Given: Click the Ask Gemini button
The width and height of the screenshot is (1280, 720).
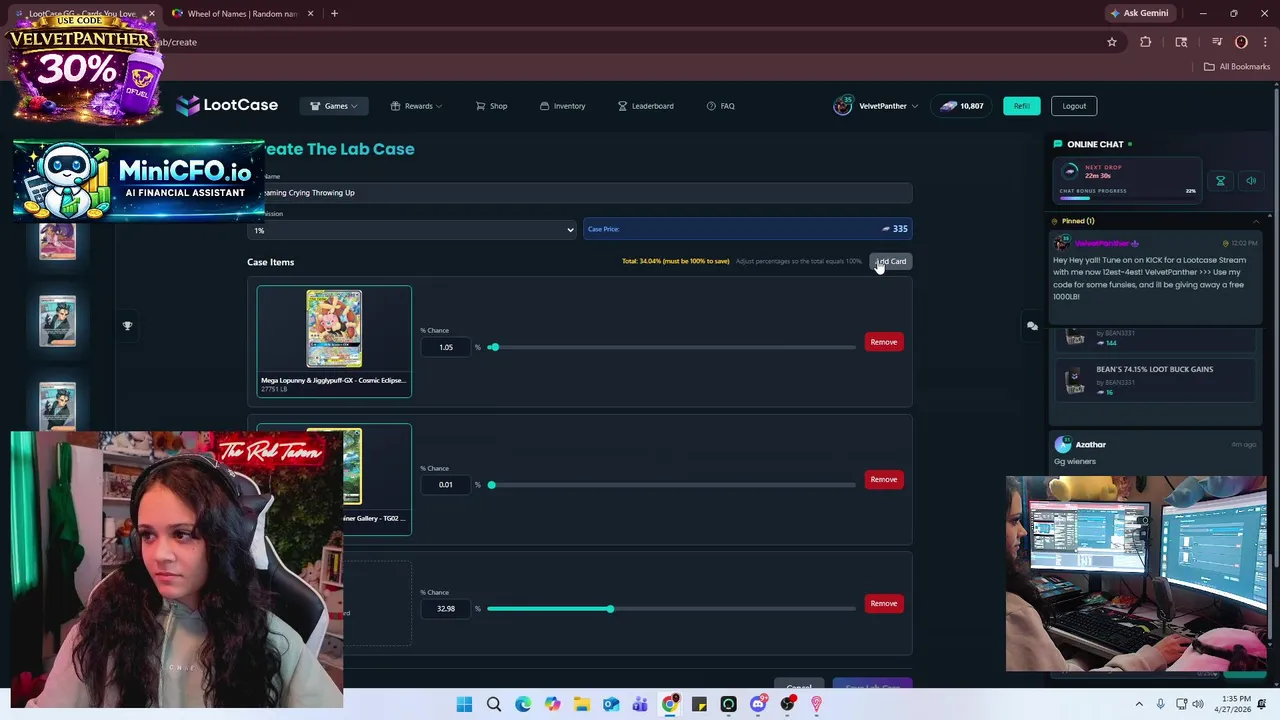Looking at the screenshot, I should [1139, 13].
